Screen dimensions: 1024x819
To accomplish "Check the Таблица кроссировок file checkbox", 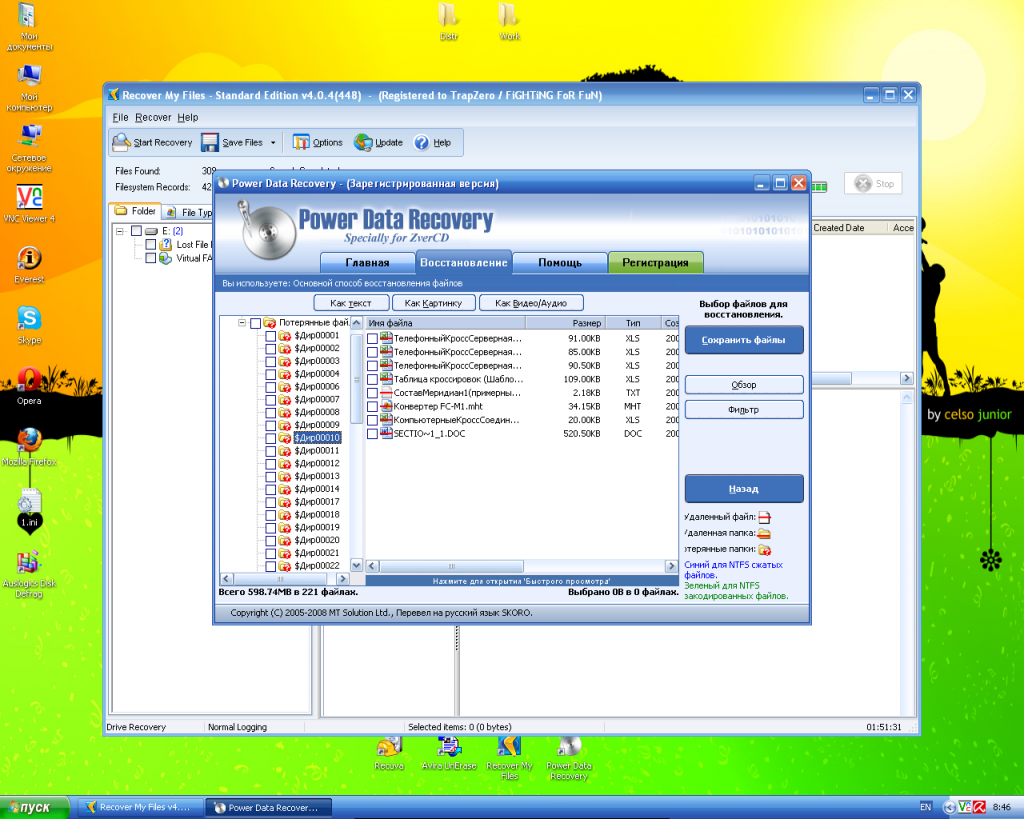I will pyautogui.click(x=372, y=379).
